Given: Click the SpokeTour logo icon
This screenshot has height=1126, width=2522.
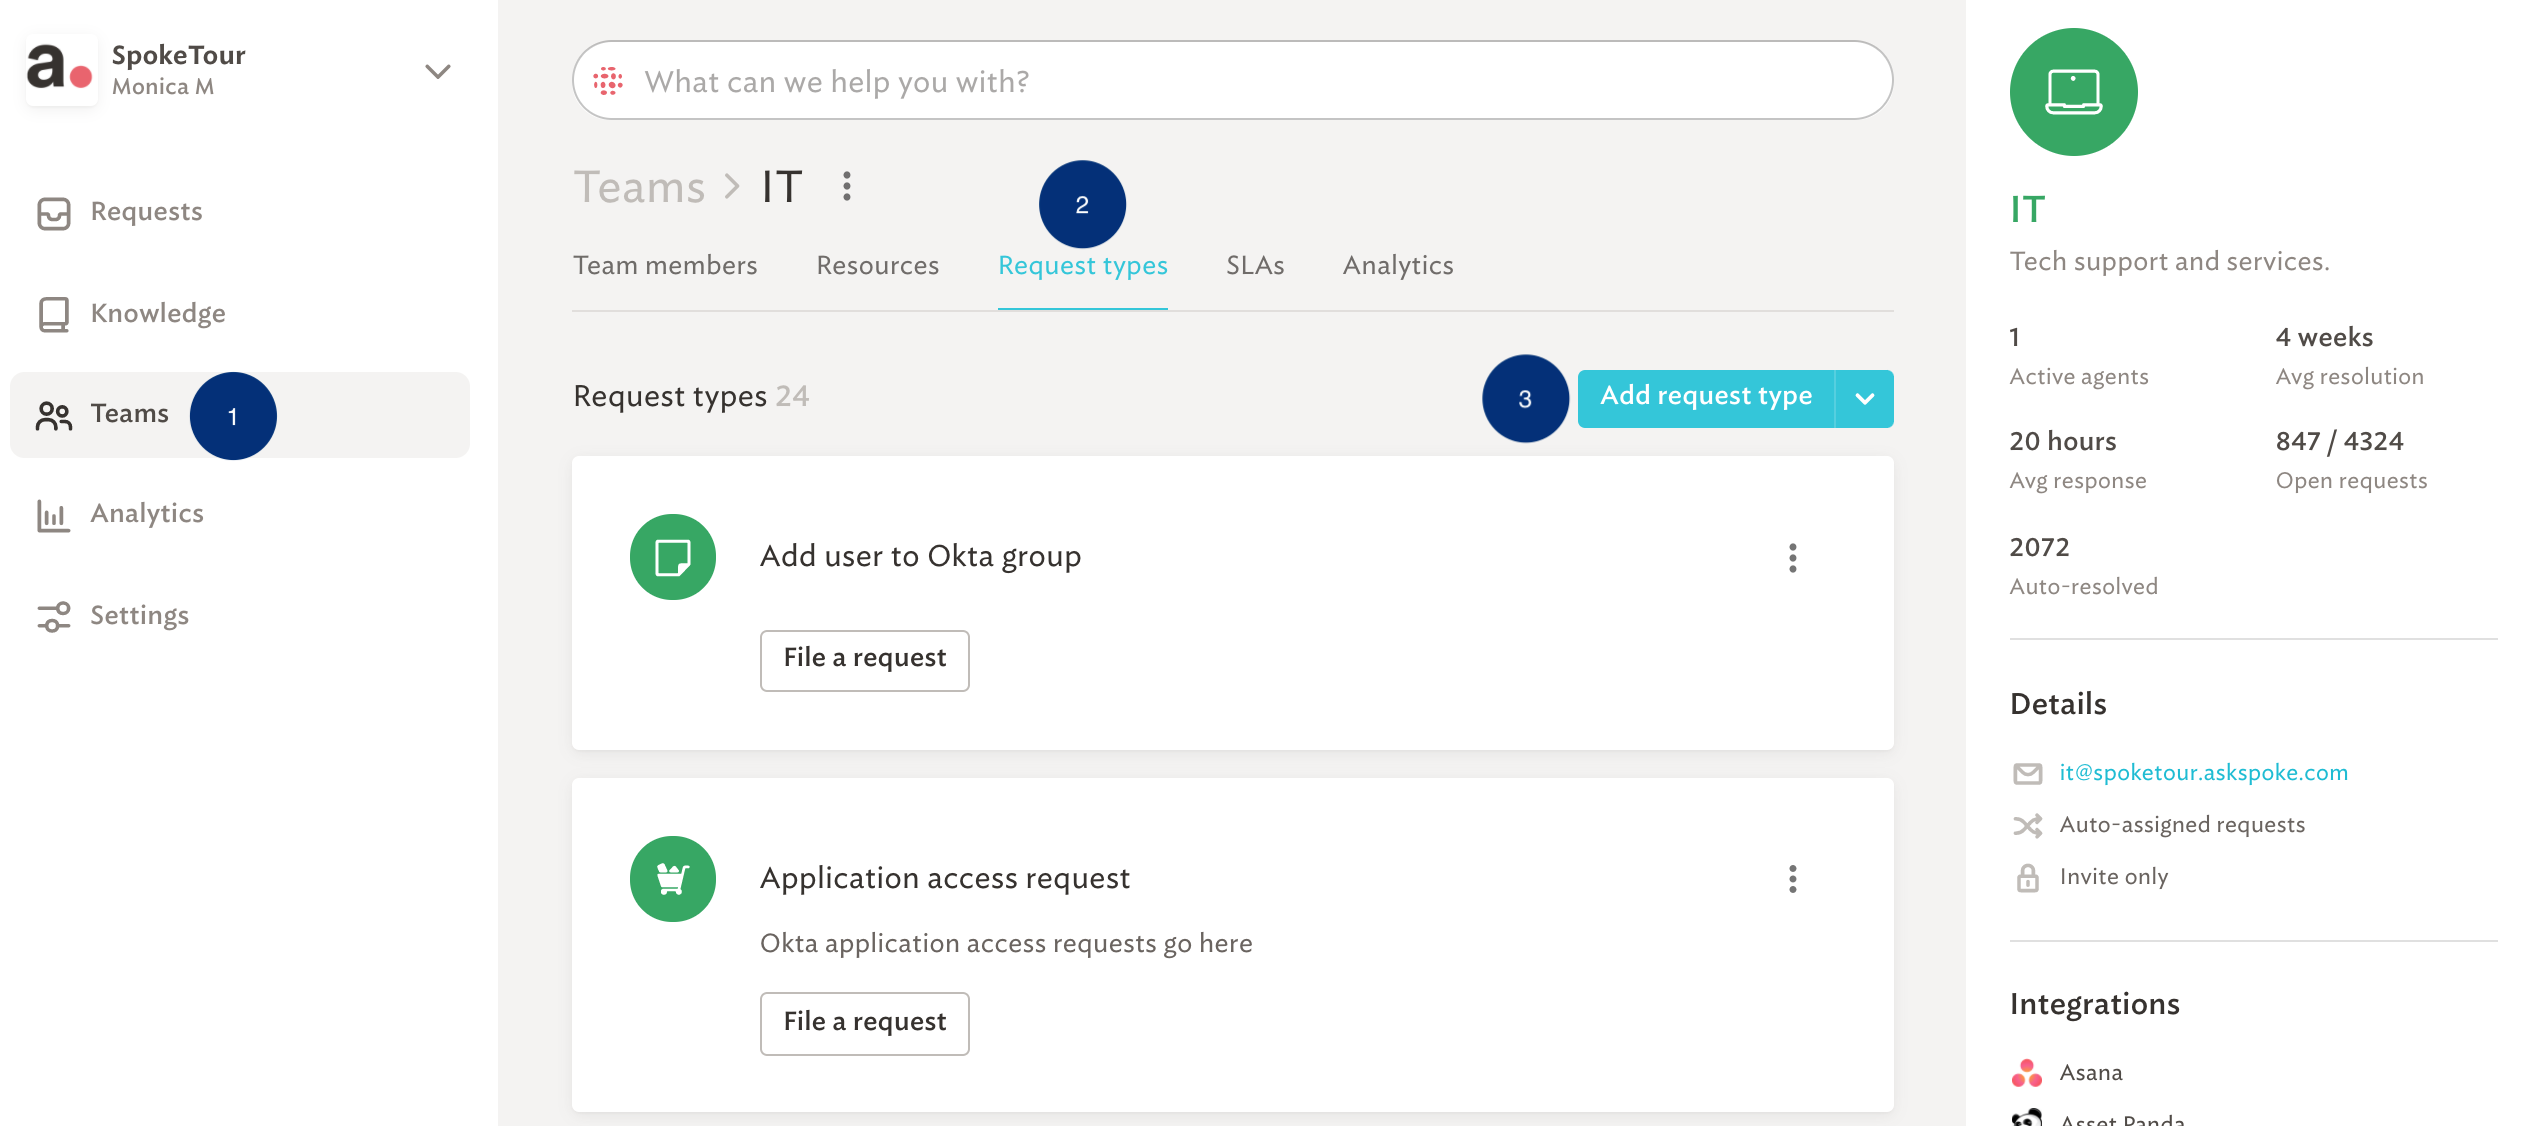Looking at the screenshot, I should 61,70.
